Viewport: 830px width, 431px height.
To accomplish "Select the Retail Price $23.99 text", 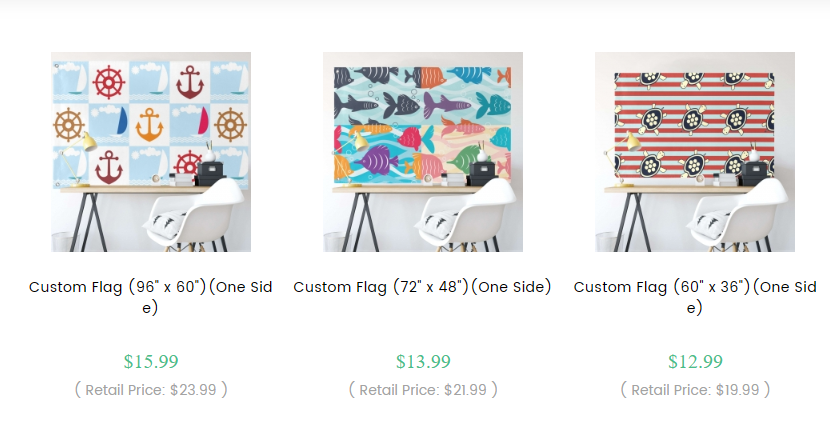I will [151, 390].
